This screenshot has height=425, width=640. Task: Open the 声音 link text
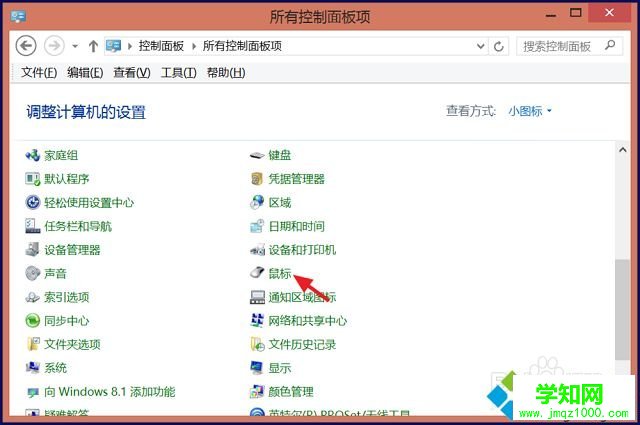tap(55, 274)
